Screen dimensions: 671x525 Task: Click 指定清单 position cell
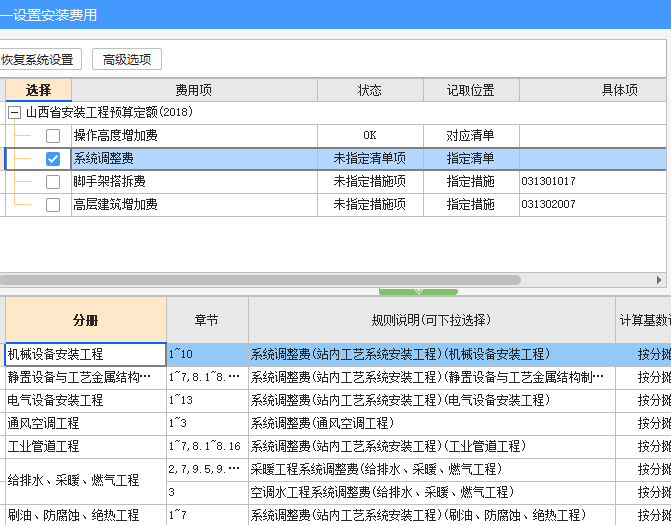(471, 159)
